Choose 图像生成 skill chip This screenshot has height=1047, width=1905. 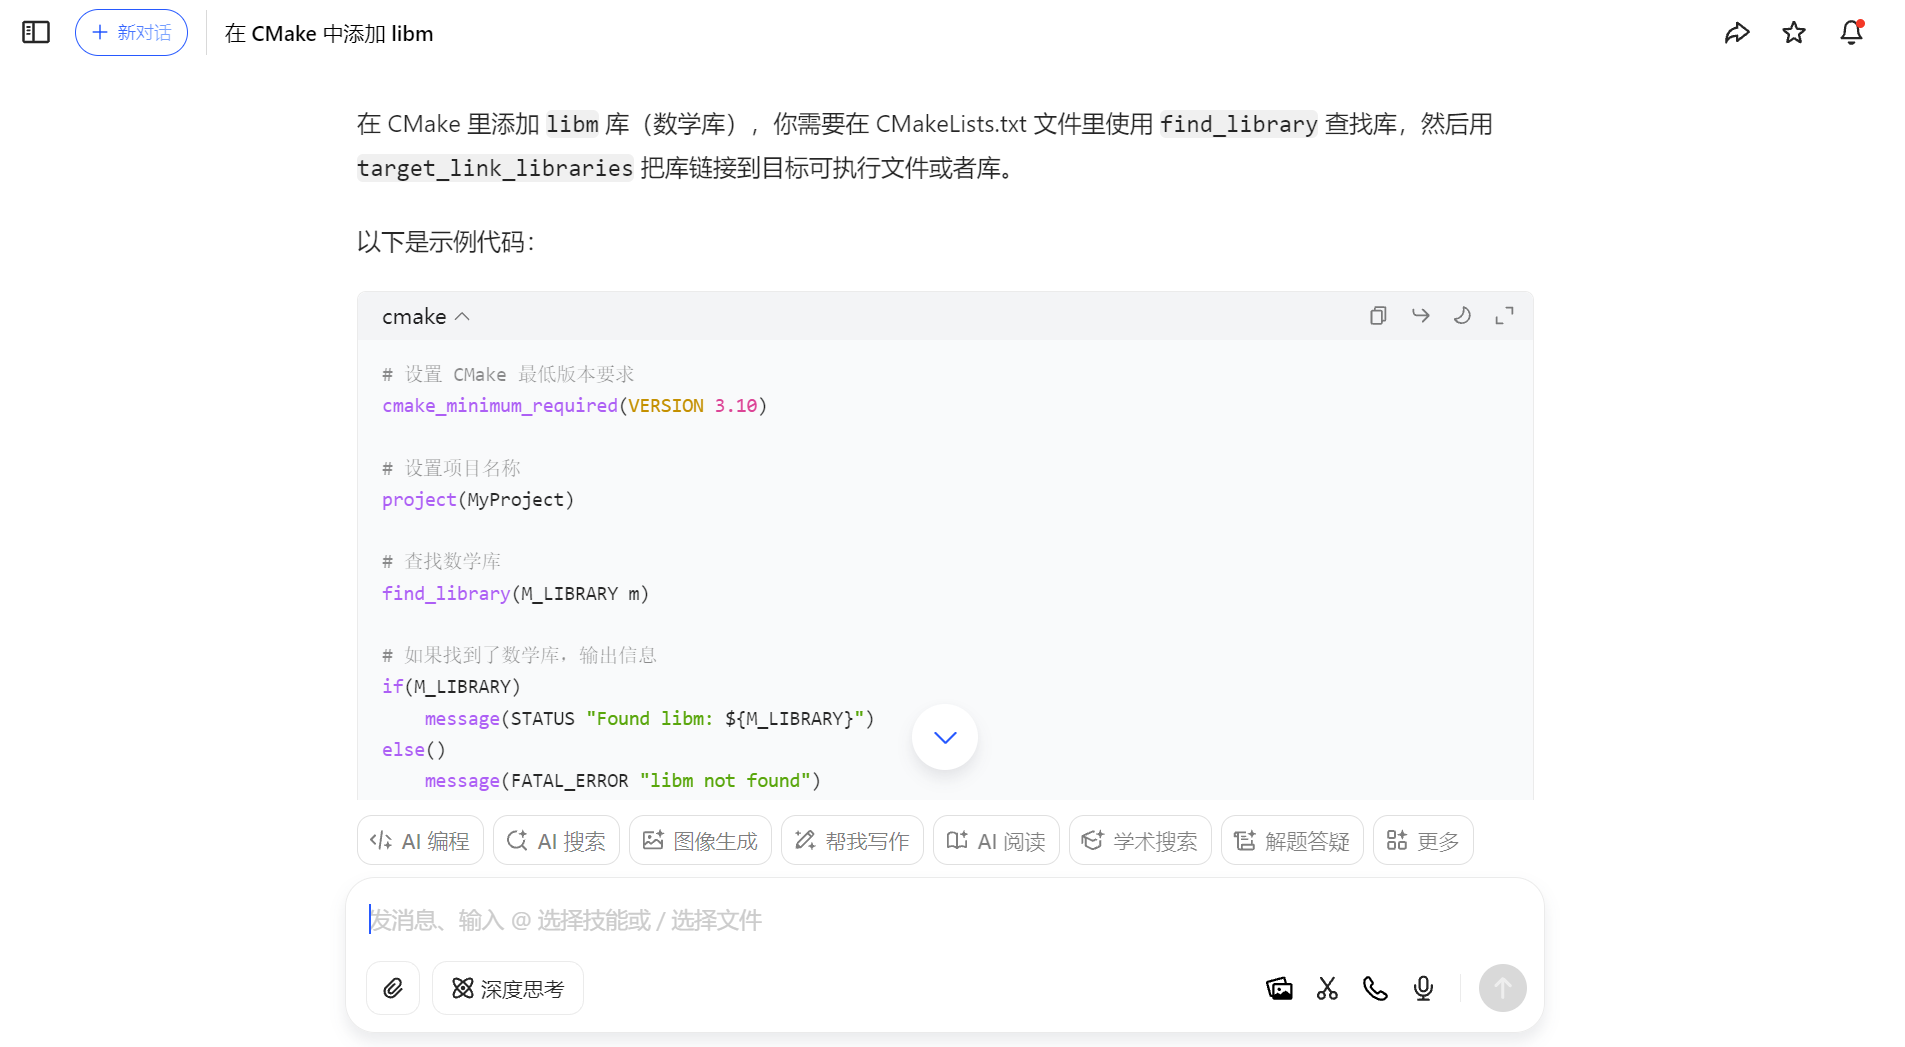[x=700, y=841]
